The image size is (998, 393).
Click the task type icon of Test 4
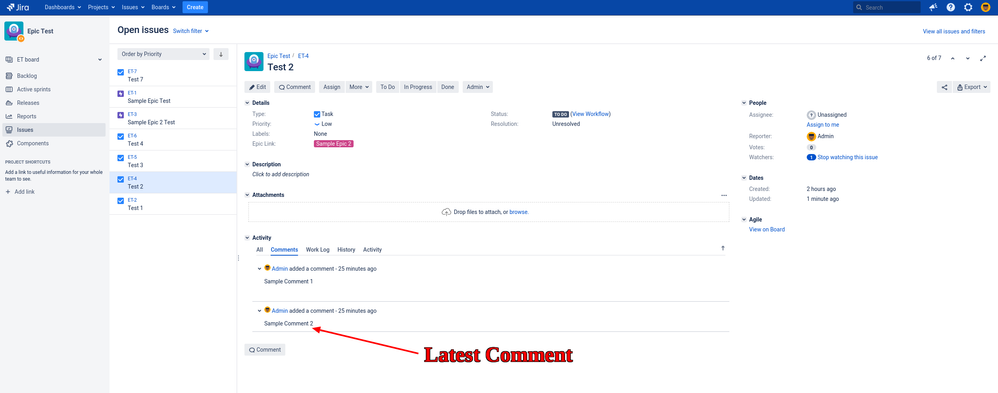coord(121,136)
